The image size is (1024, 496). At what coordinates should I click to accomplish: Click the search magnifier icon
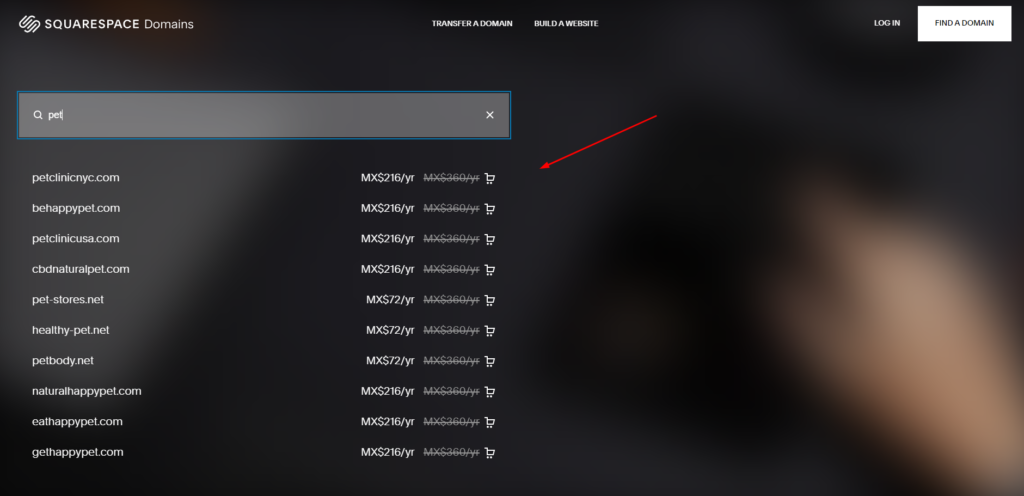pos(38,115)
